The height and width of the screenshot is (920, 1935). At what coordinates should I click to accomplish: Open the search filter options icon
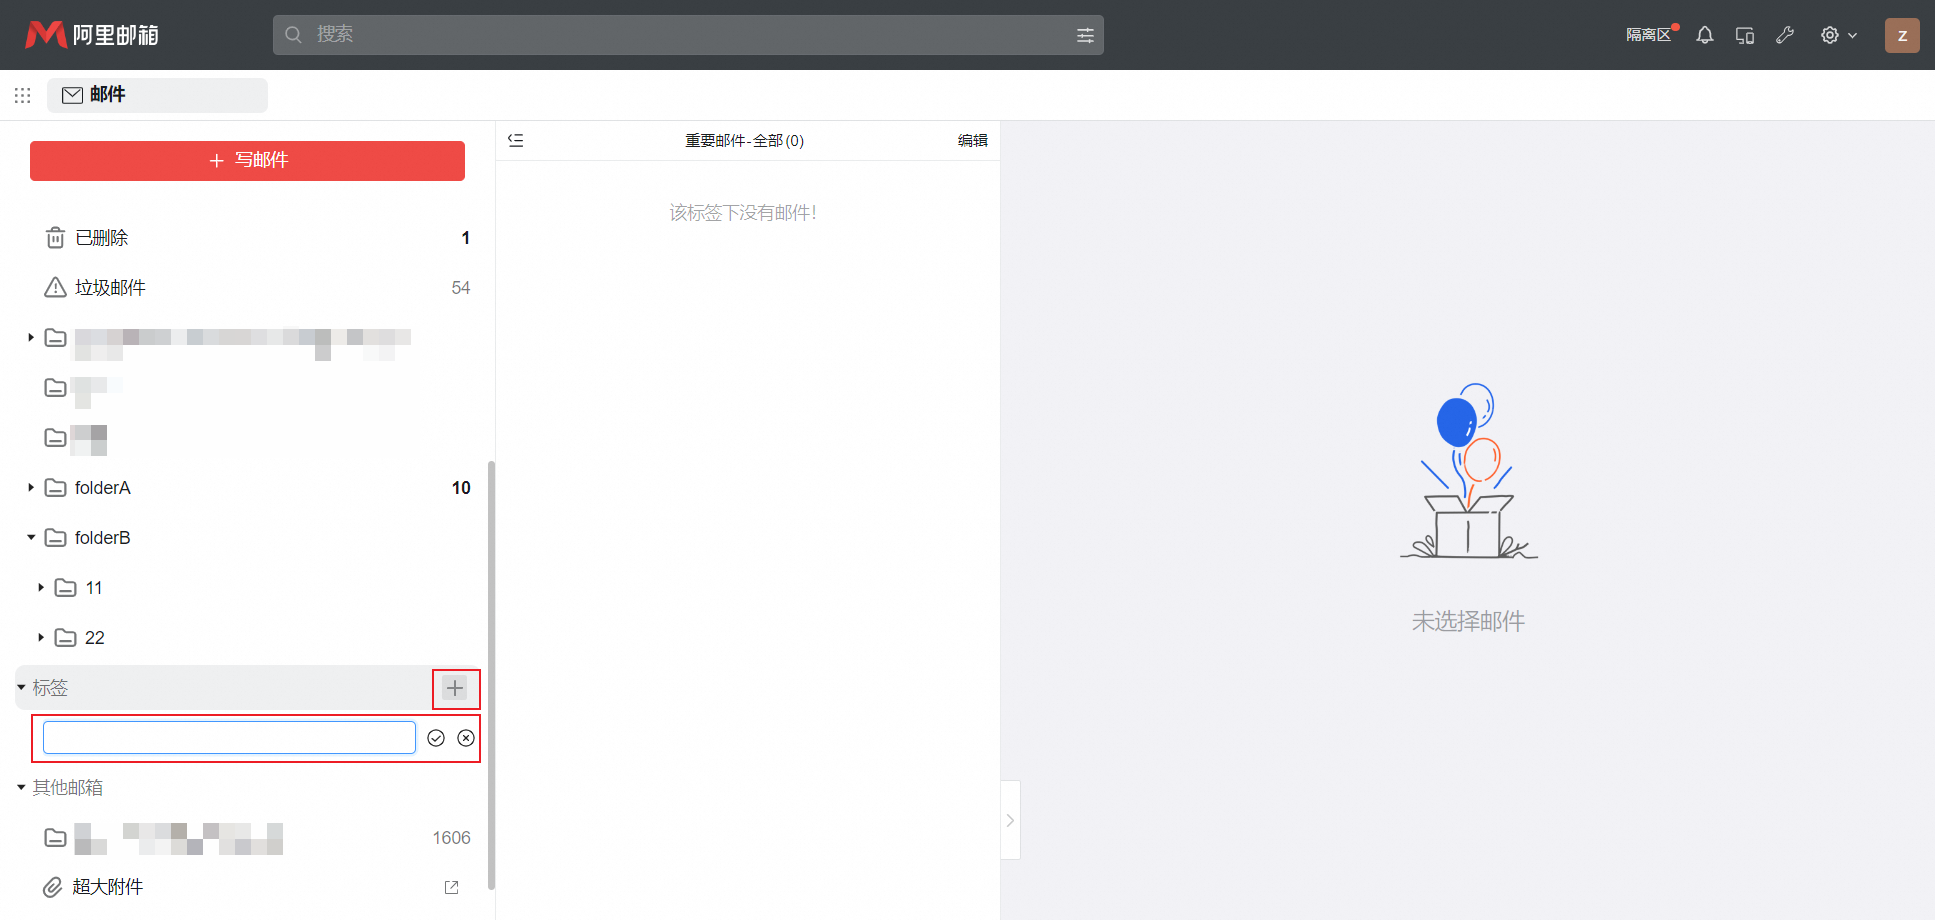point(1085,35)
